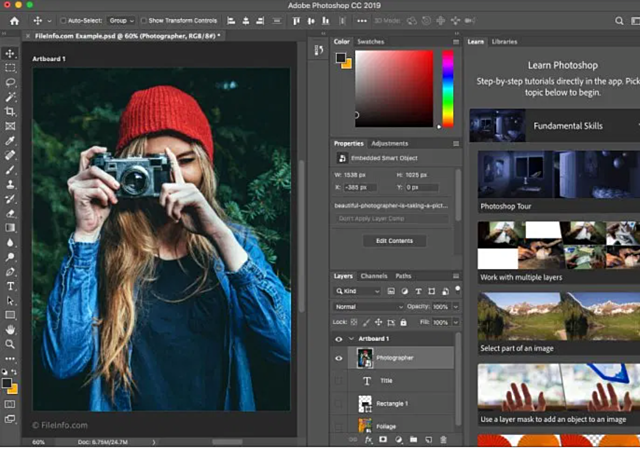The width and height of the screenshot is (640, 449).
Task: Click the Edit Contents button
Action: coord(394,241)
